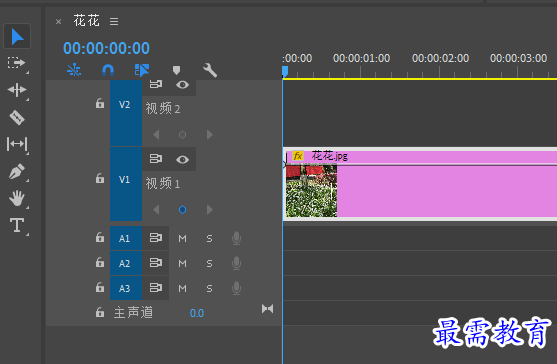Select the 花花 sequence tab
This screenshot has height=364, width=557.
86,21
